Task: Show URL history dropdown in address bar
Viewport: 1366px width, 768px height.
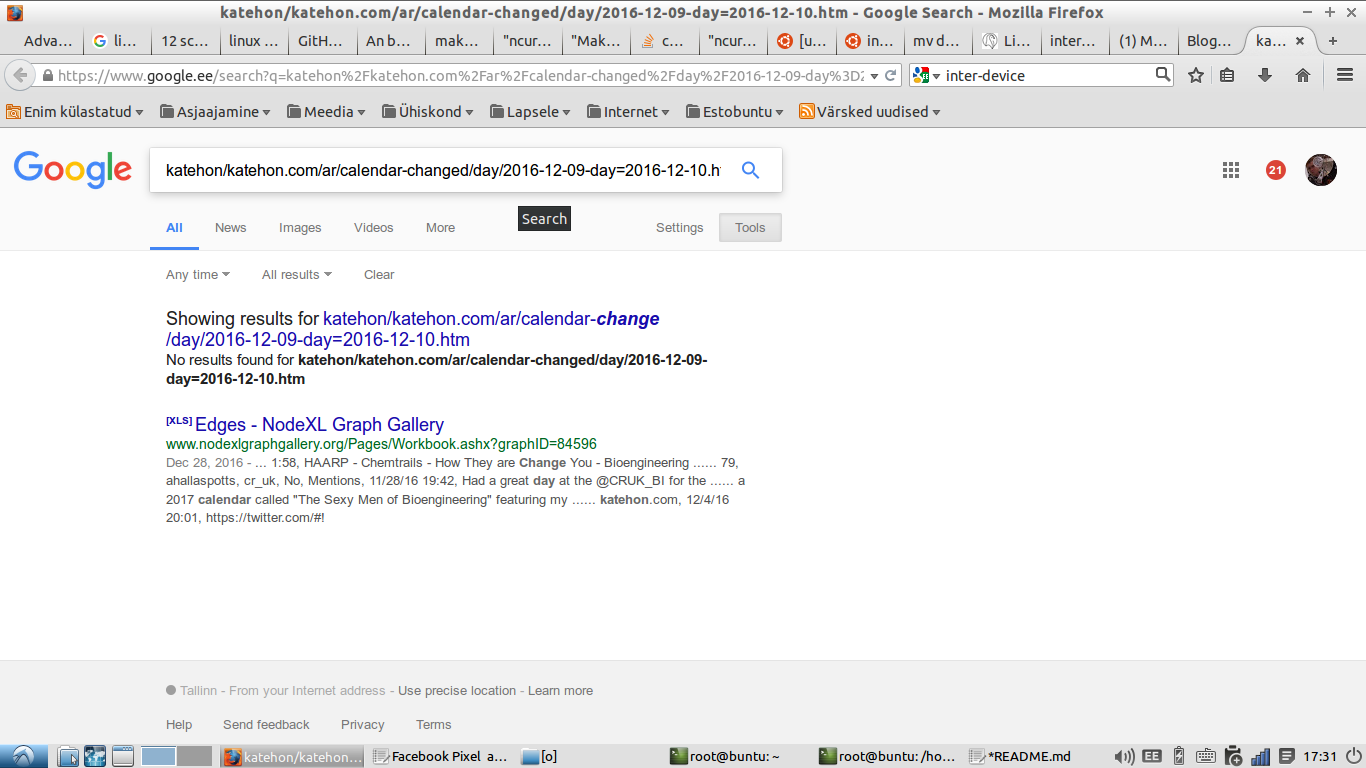Action: point(875,75)
